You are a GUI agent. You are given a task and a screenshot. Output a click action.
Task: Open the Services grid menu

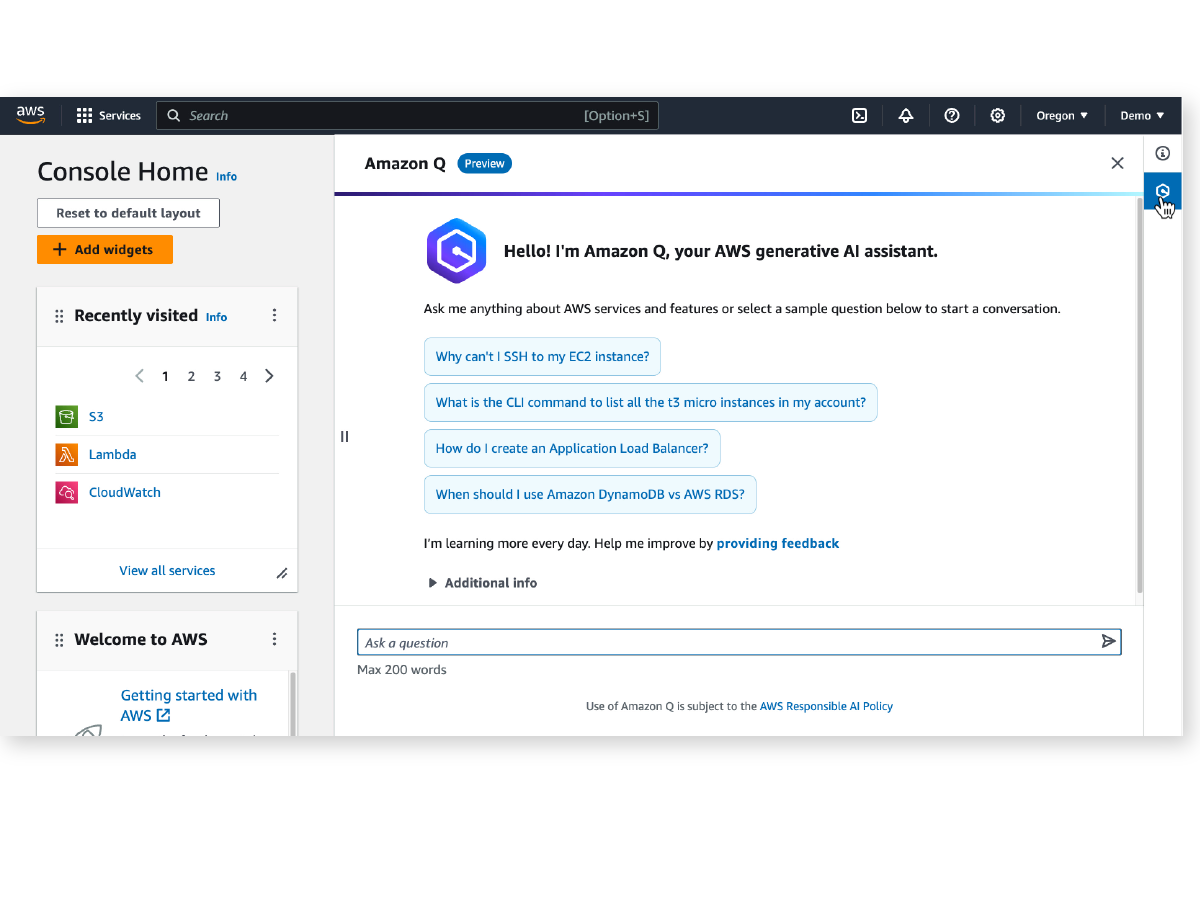coord(109,116)
